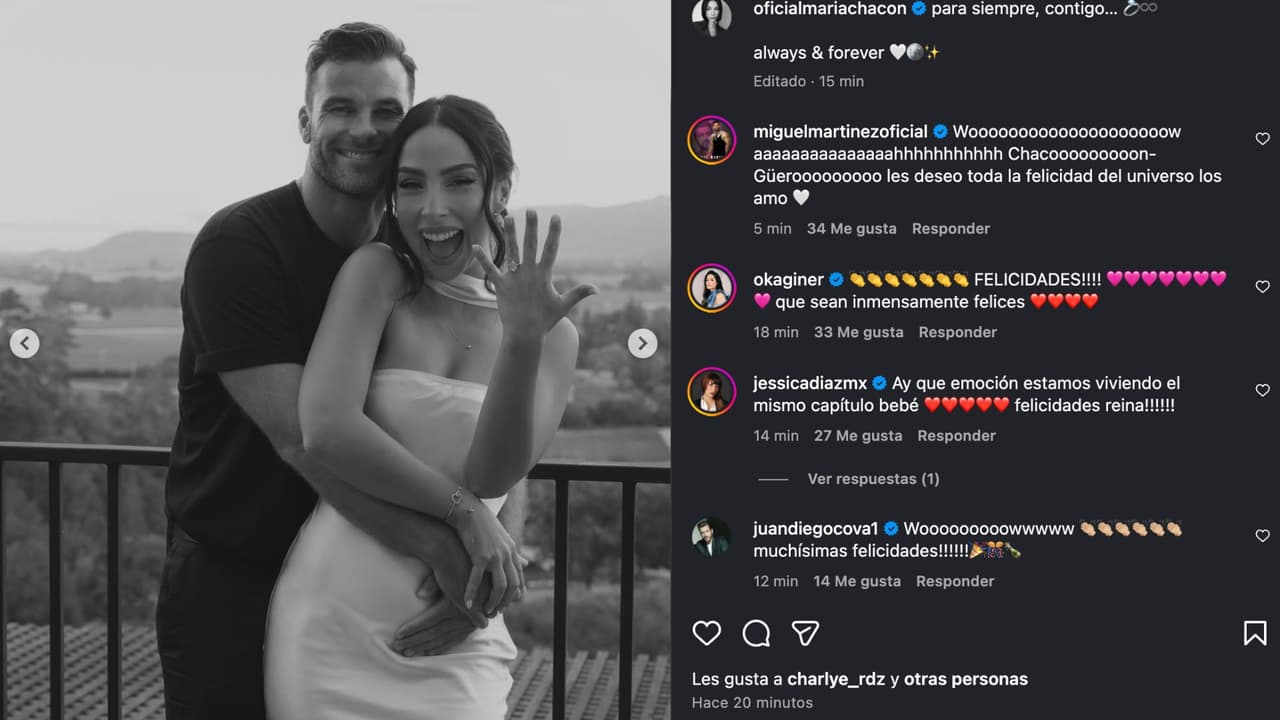The image size is (1280, 720).
Task: Like okaginer's FELICIDADES comment
Action: click(1262, 287)
